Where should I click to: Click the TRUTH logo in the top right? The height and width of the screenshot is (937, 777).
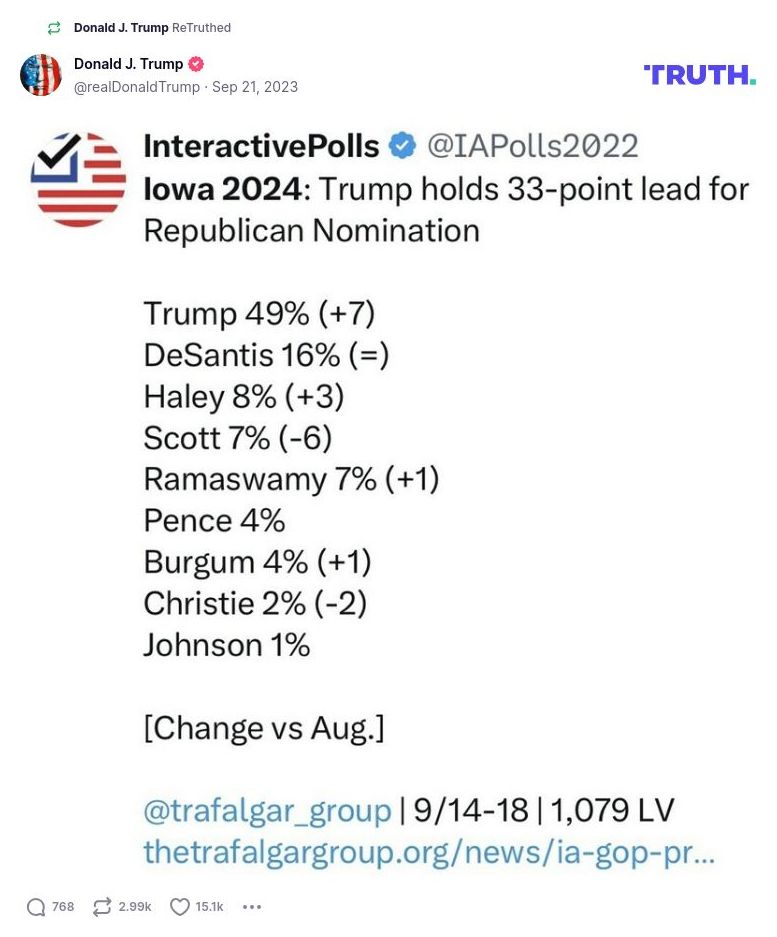[700, 72]
